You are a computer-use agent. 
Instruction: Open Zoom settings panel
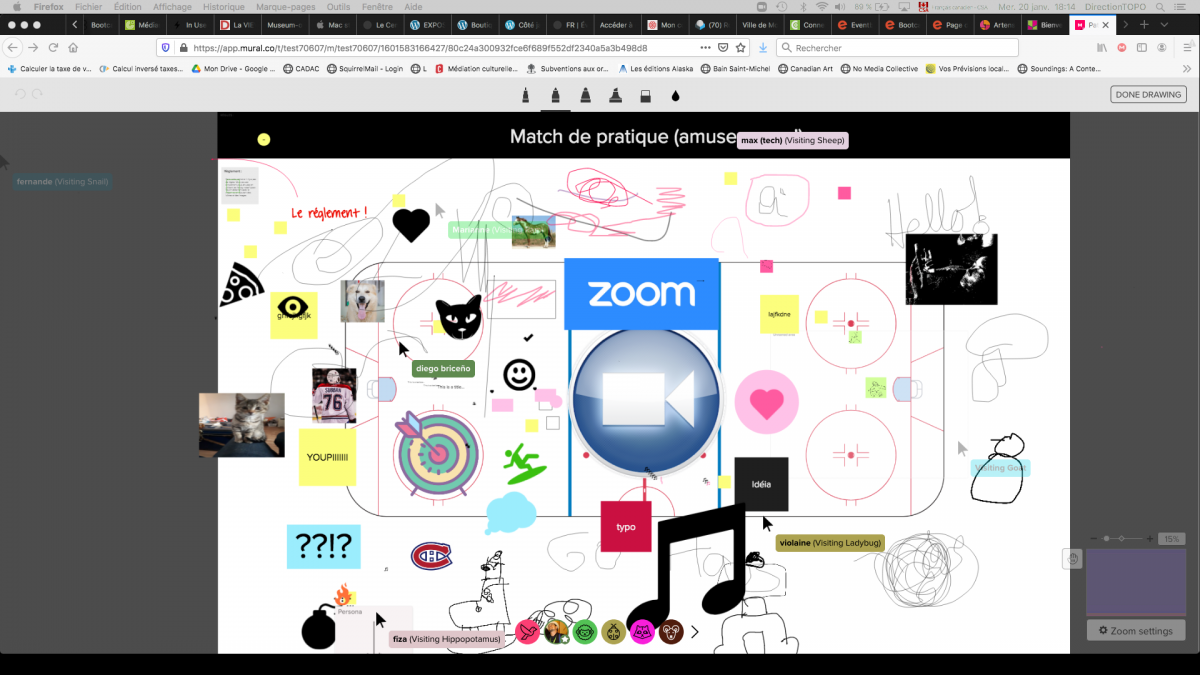pyautogui.click(x=1135, y=631)
